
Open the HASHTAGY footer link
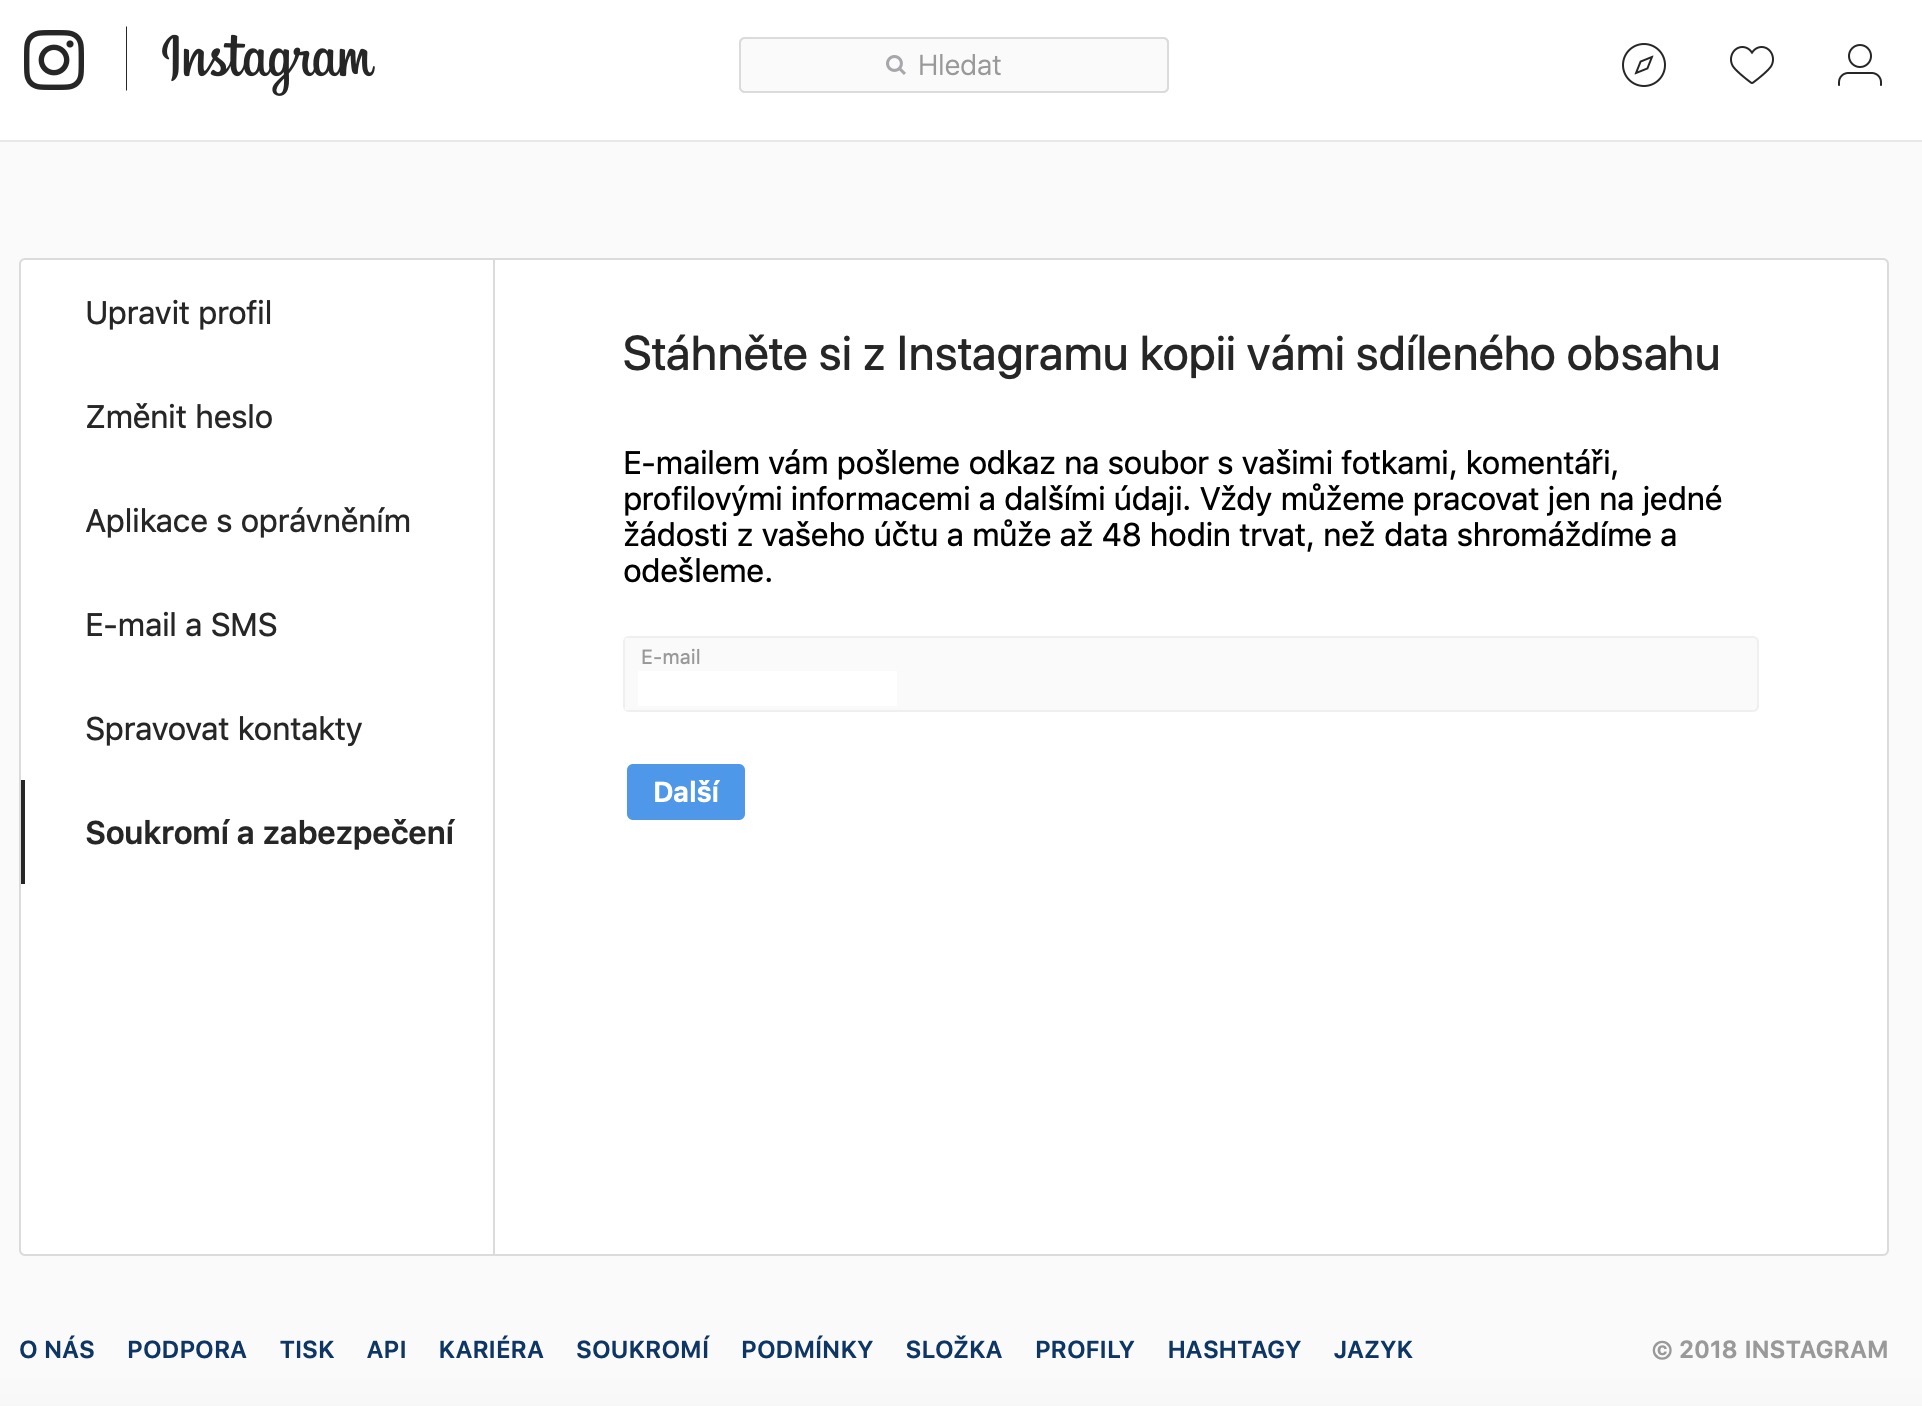coord(1233,1349)
